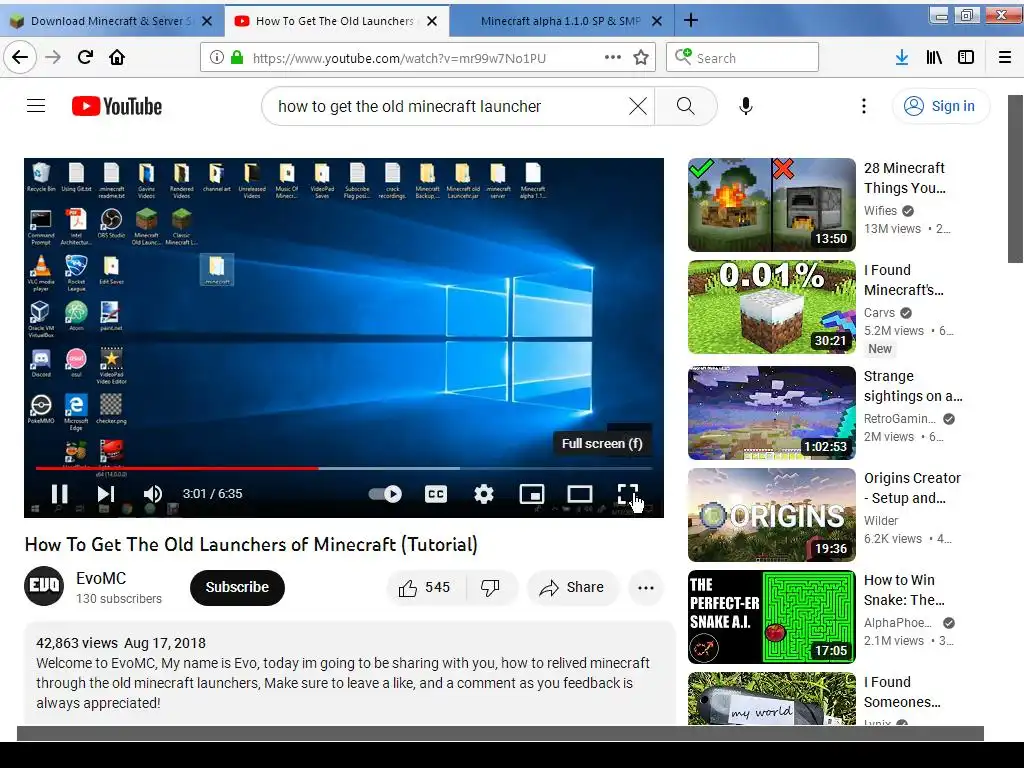The height and width of the screenshot is (768, 1024).
Task: Toggle the autoplay switch
Action: 385,494
